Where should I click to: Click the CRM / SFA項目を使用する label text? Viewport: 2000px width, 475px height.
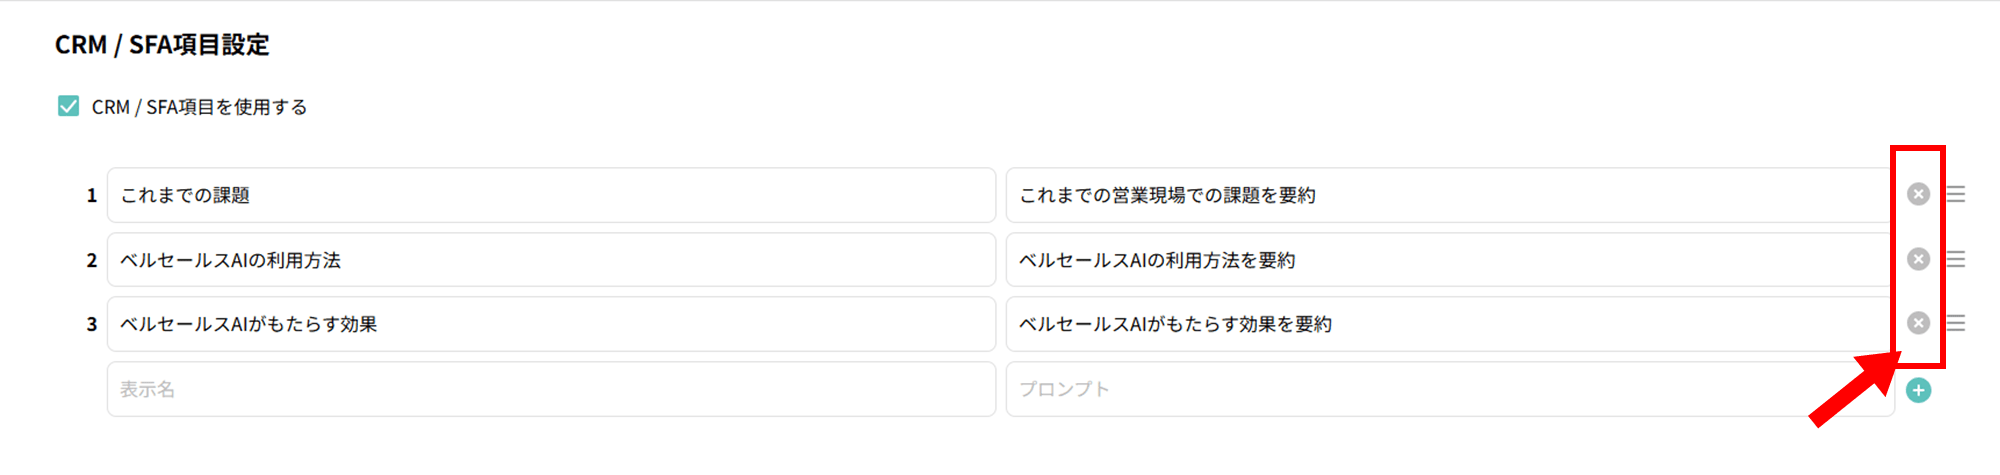click(x=199, y=107)
